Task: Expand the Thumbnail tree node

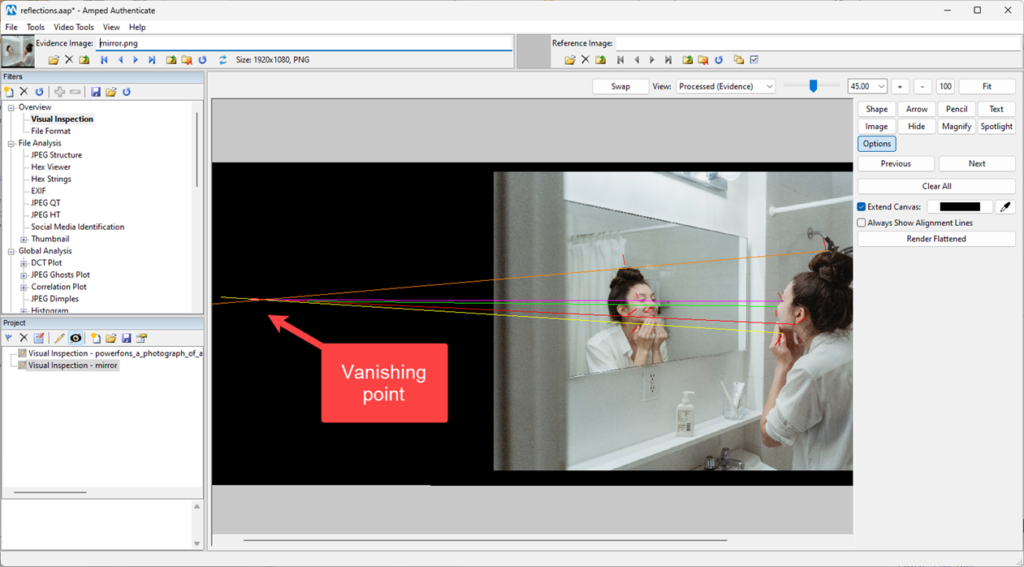Action: [24, 239]
